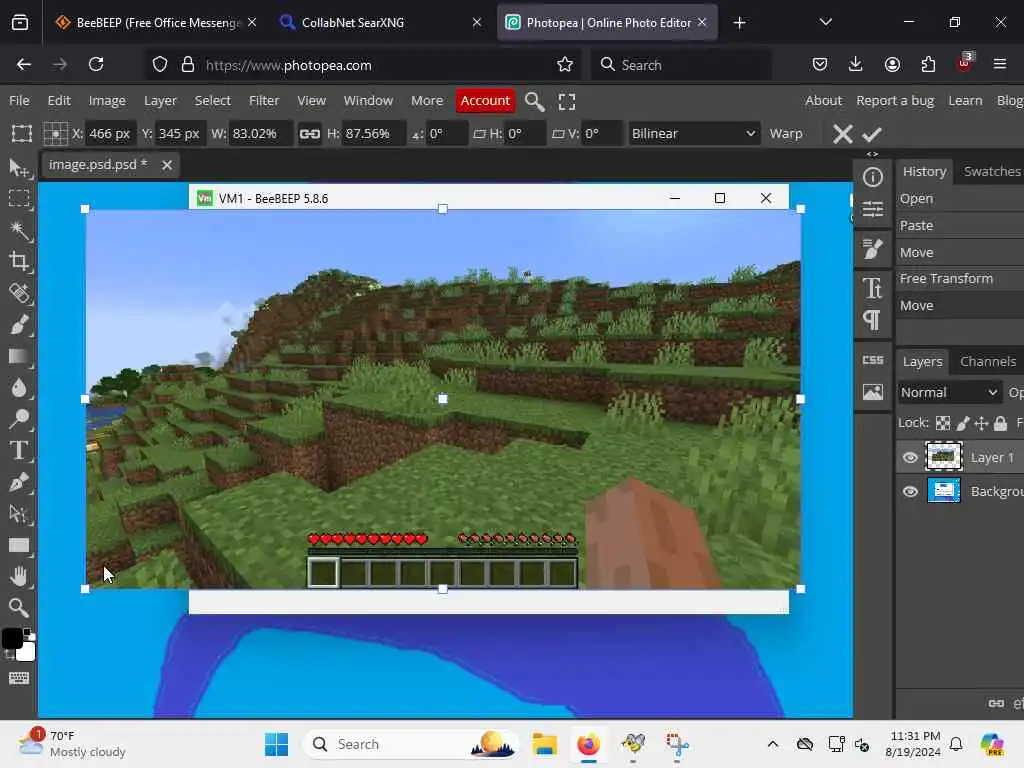Expand the browser tab list chevron
The height and width of the screenshot is (768, 1024).
[x=825, y=22]
